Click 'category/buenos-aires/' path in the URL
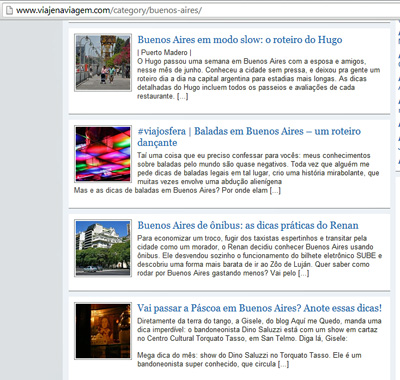Image resolution: width=400 pixels, height=380 pixels. pos(158,11)
